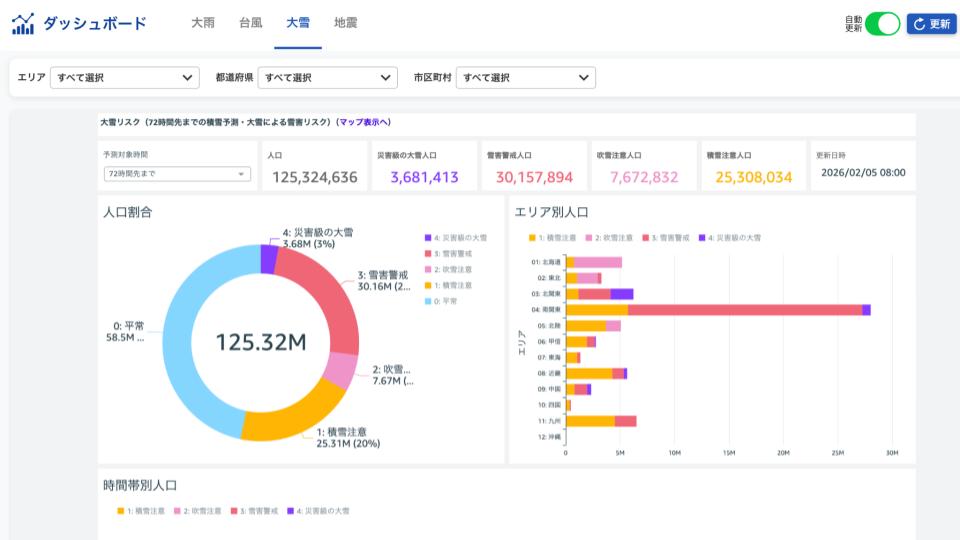Image resolution: width=960 pixels, height=540 pixels.
Task: Click light blue 平常 swatch in donut legend
Action: pos(428,301)
